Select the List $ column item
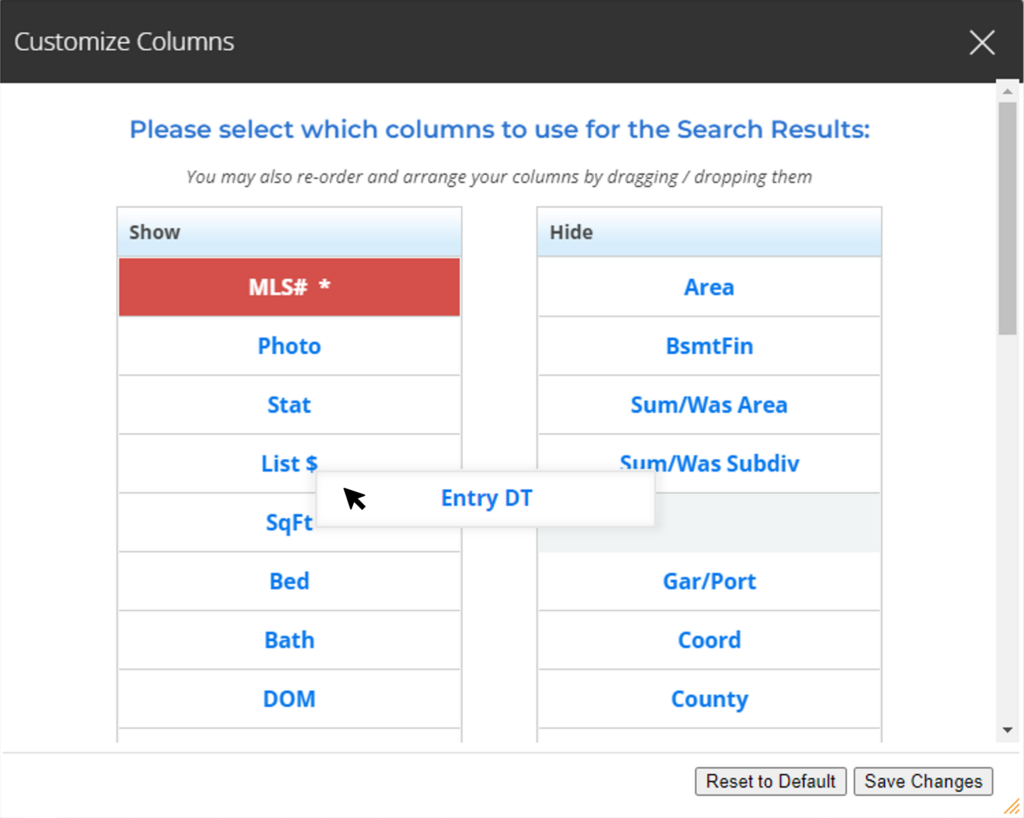Viewport: 1024px width, 818px height. pyautogui.click(x=289, y=464)
